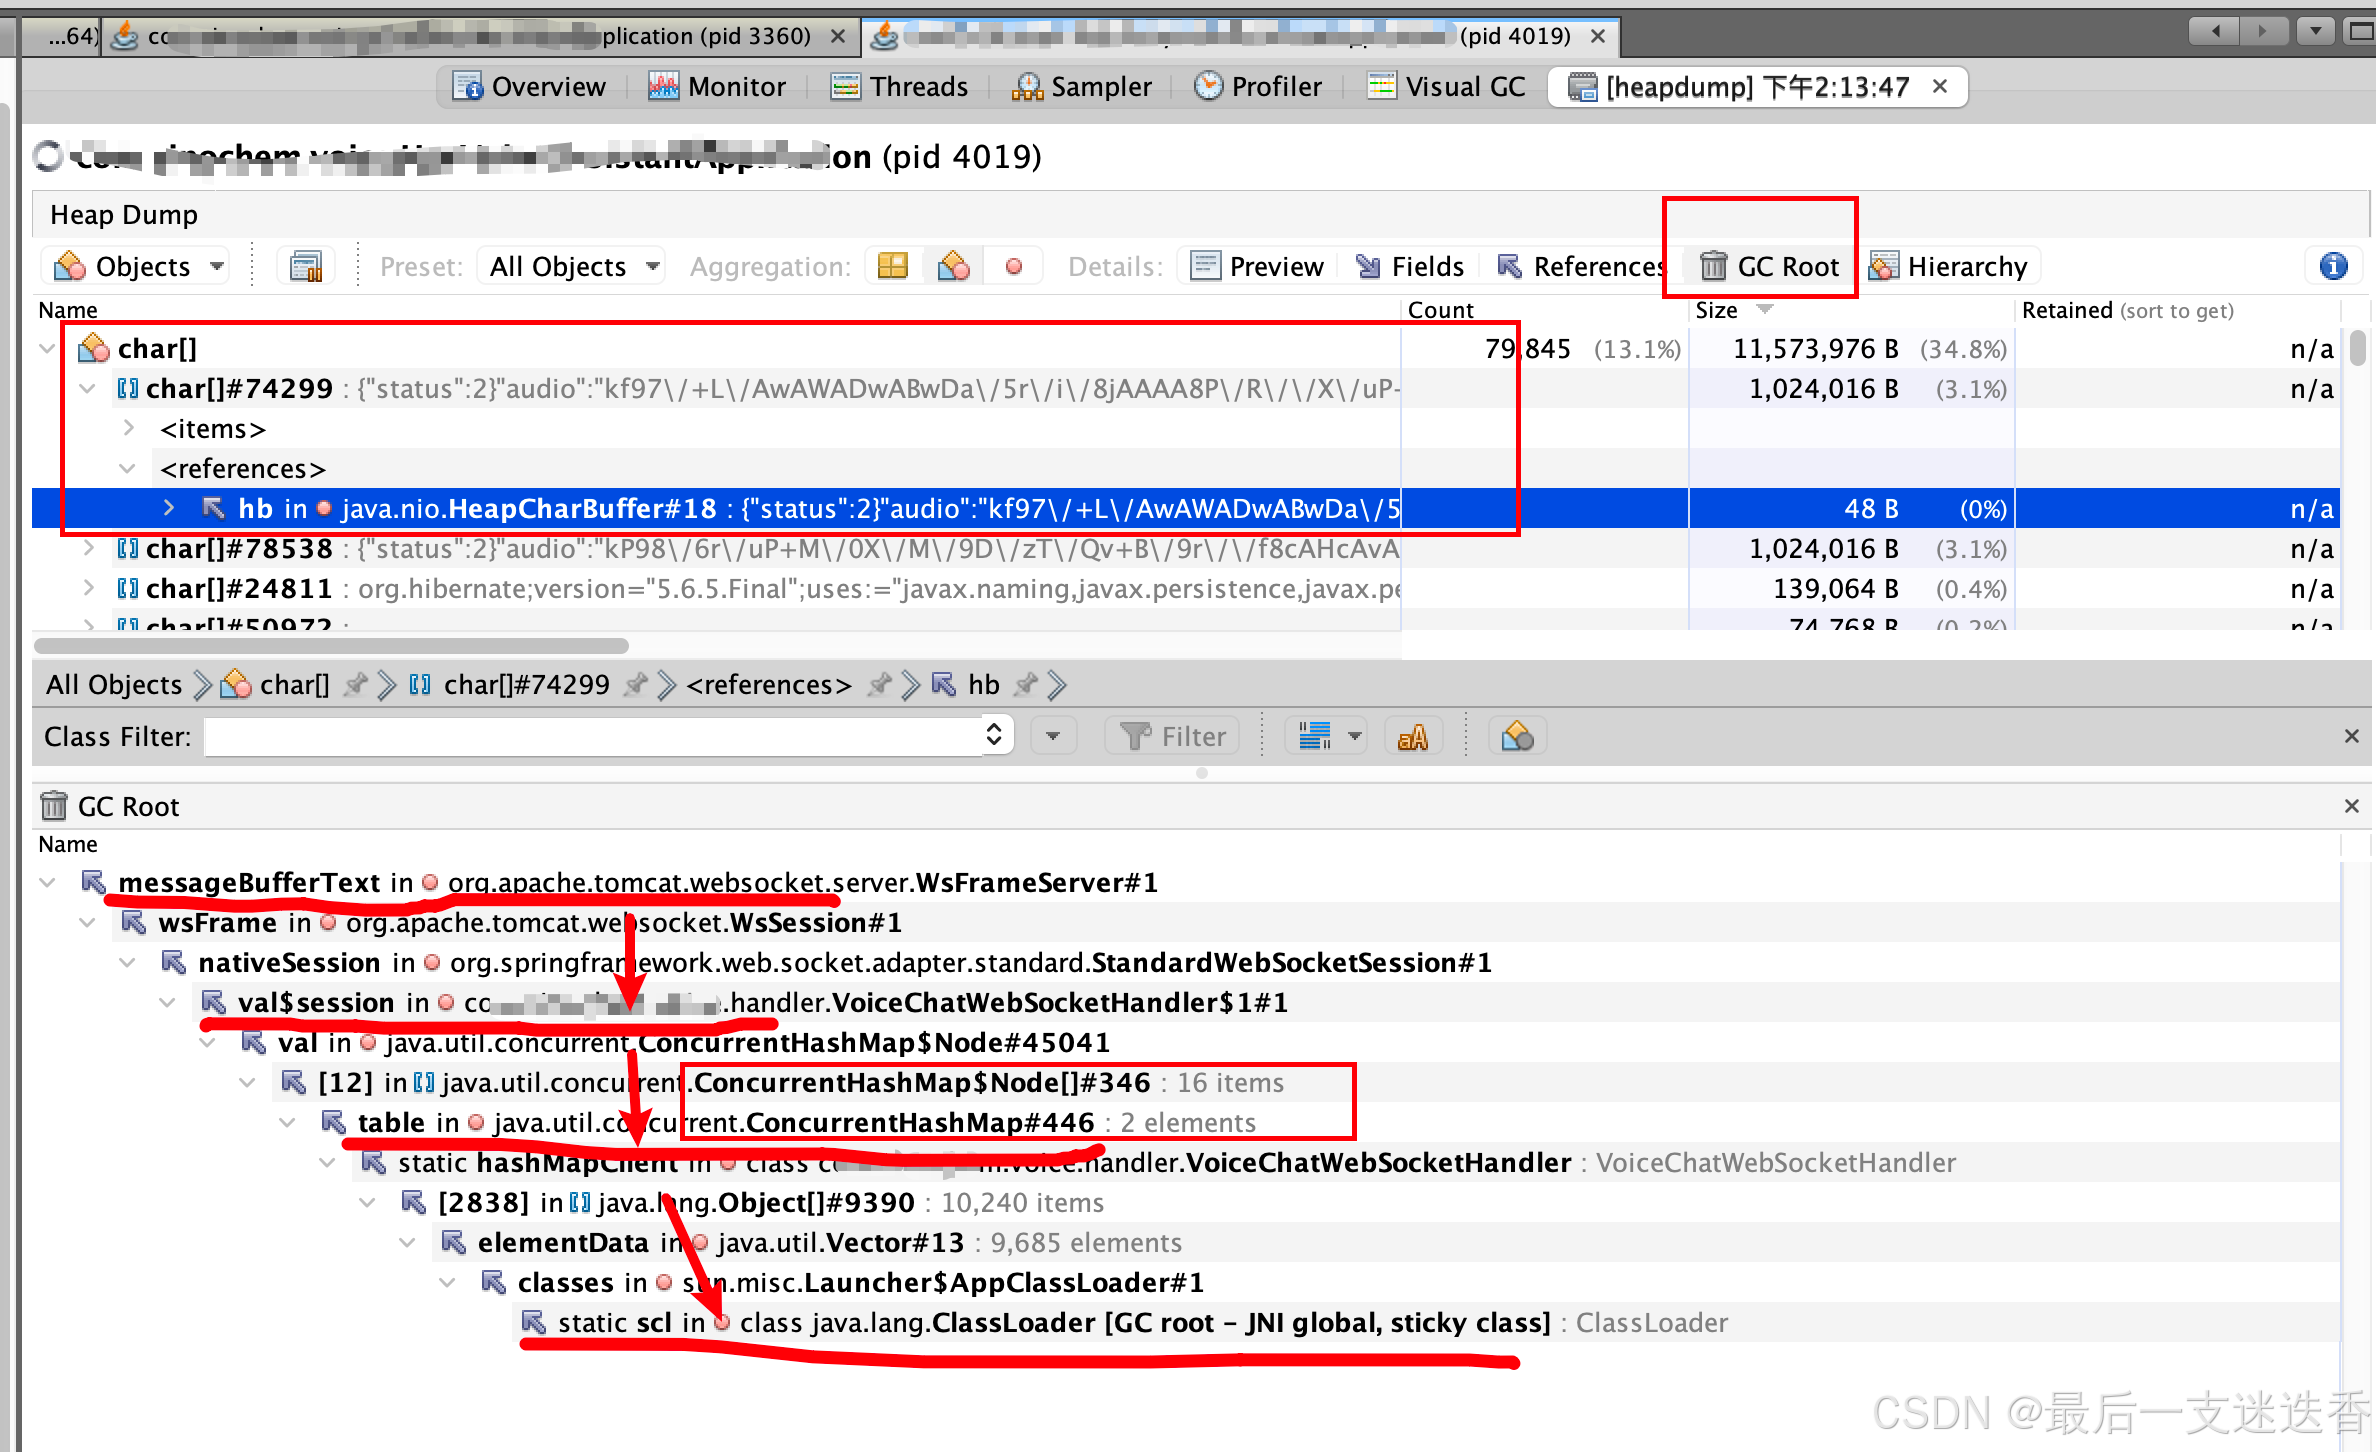Open the Visual GC tab
Image resolution: width=2376 pixels, height=1452 pixels.
click(x=1446, y=87)
